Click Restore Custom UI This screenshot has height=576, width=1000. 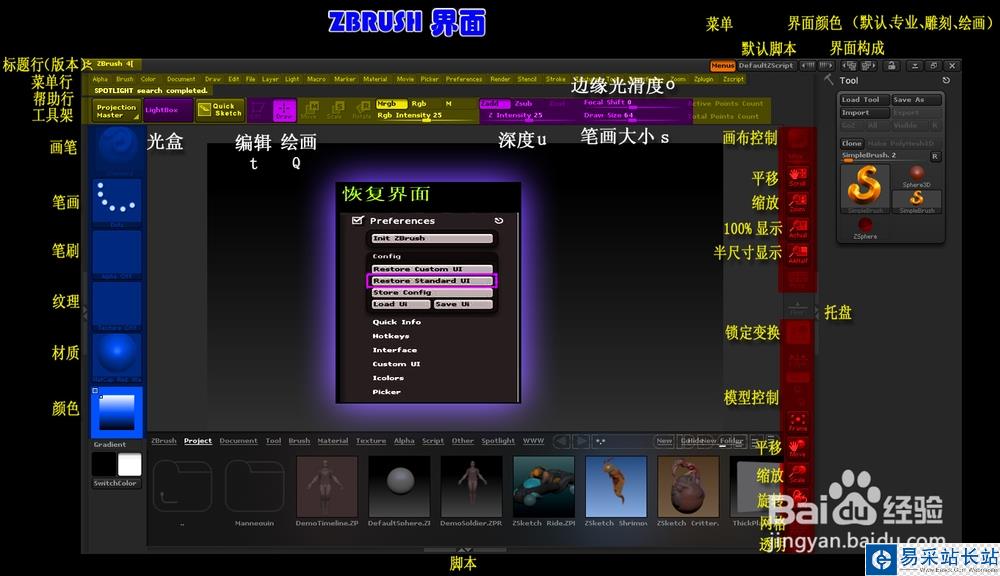[x=432, y=269]
